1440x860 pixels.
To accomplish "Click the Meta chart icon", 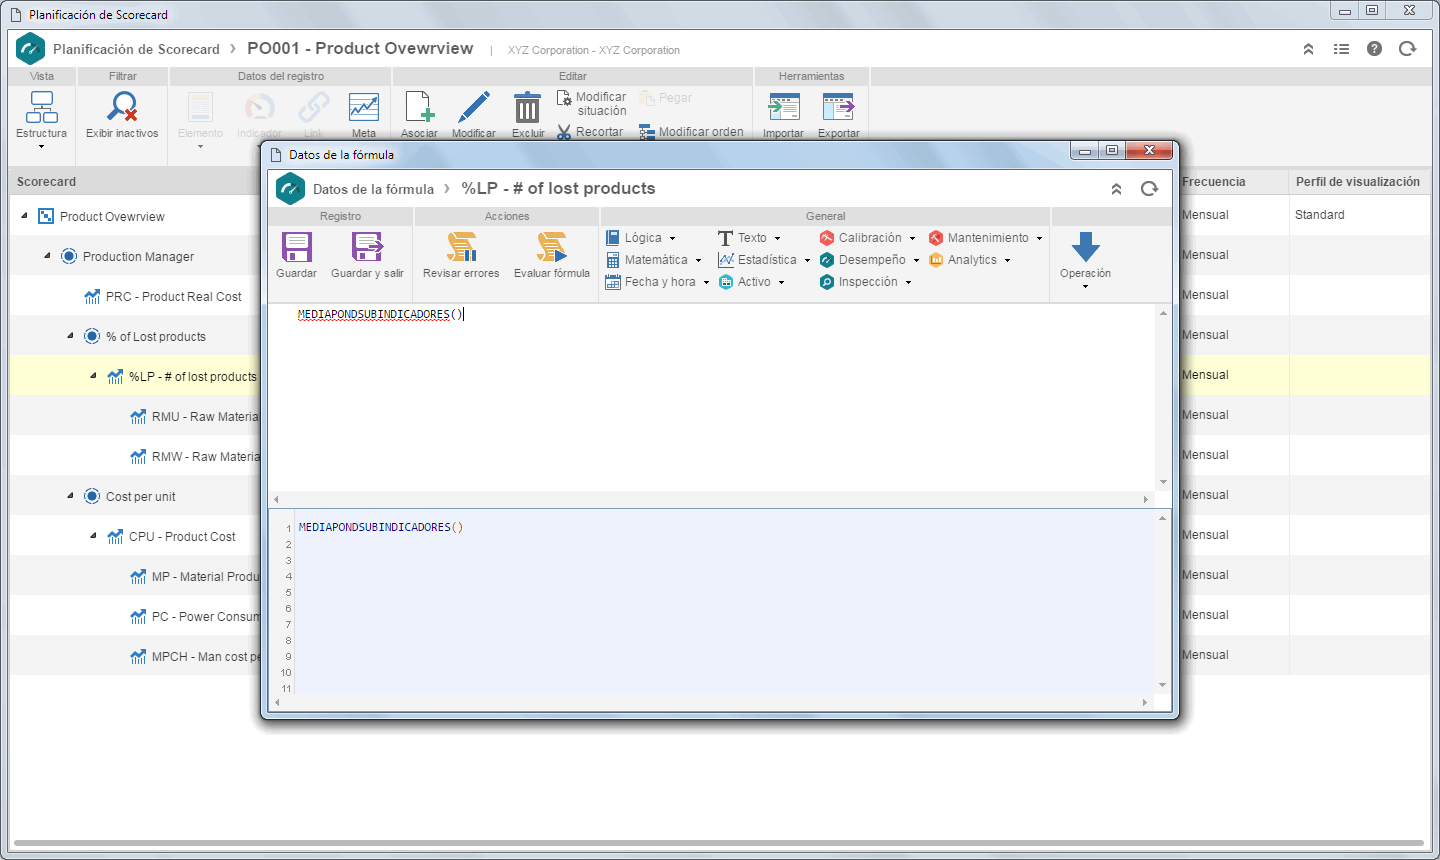I will pos(364,107).
